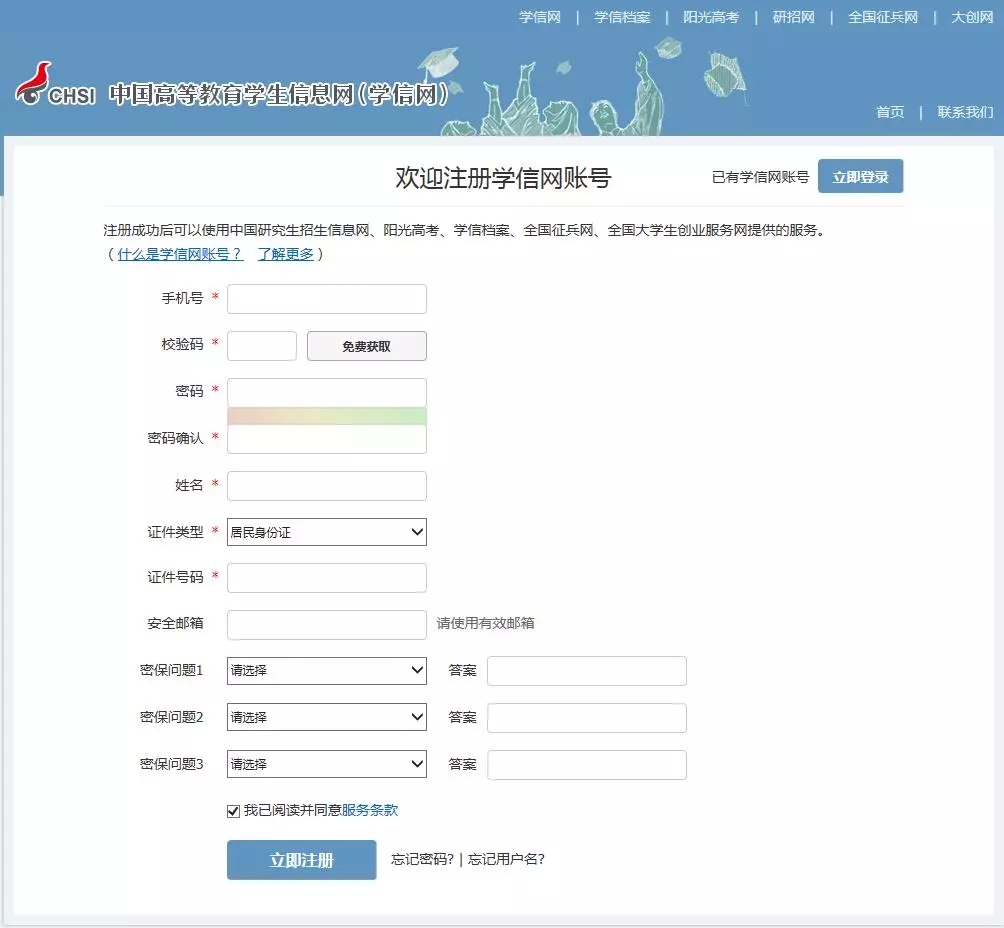Focus the 密码 input field
Viewport: 1004px width, 928px height.
pos(327,393)
